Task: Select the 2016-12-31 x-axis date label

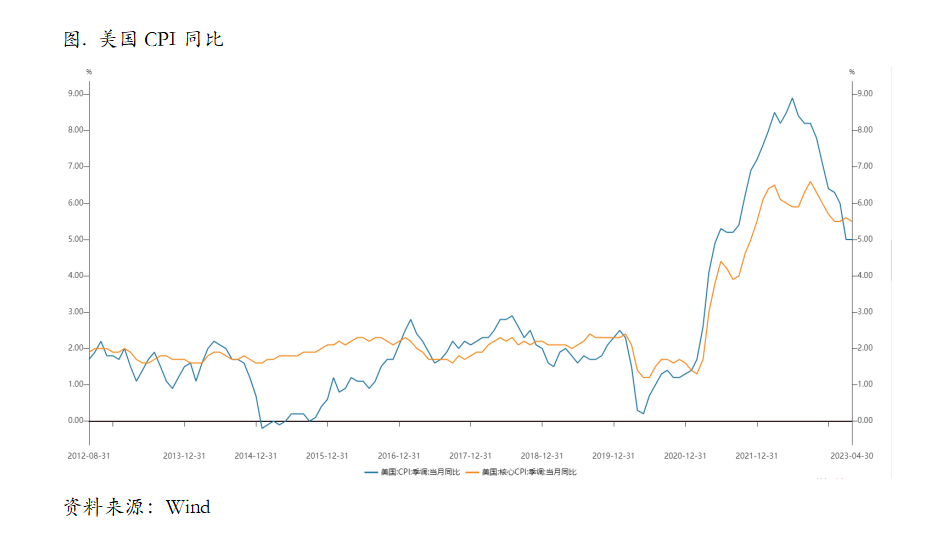Action: click(399, 456)
